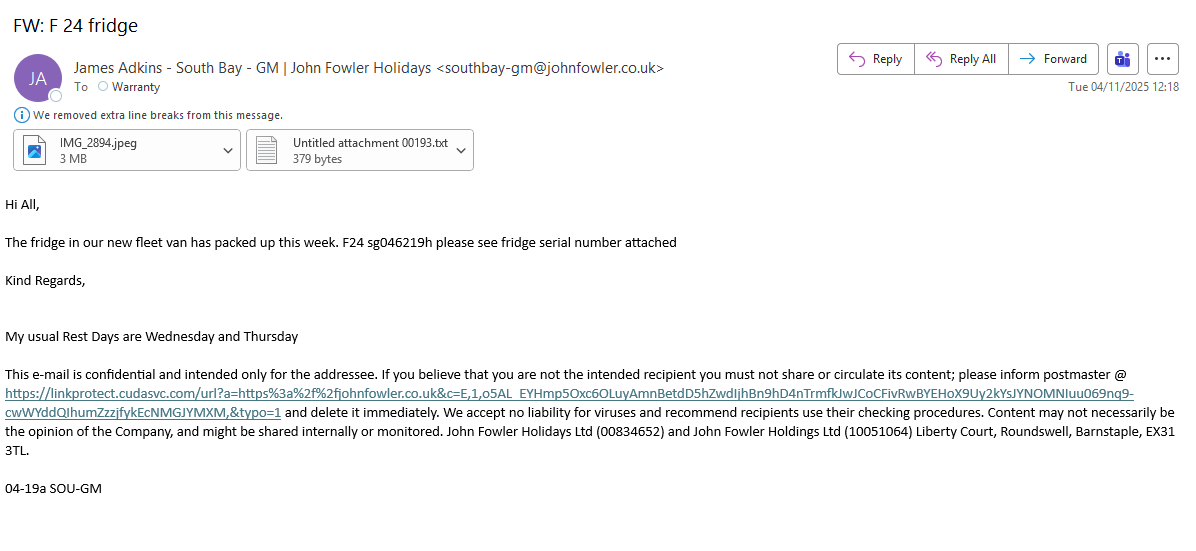Click the IMG_2894.jpeg image file icon

[37, 151]
